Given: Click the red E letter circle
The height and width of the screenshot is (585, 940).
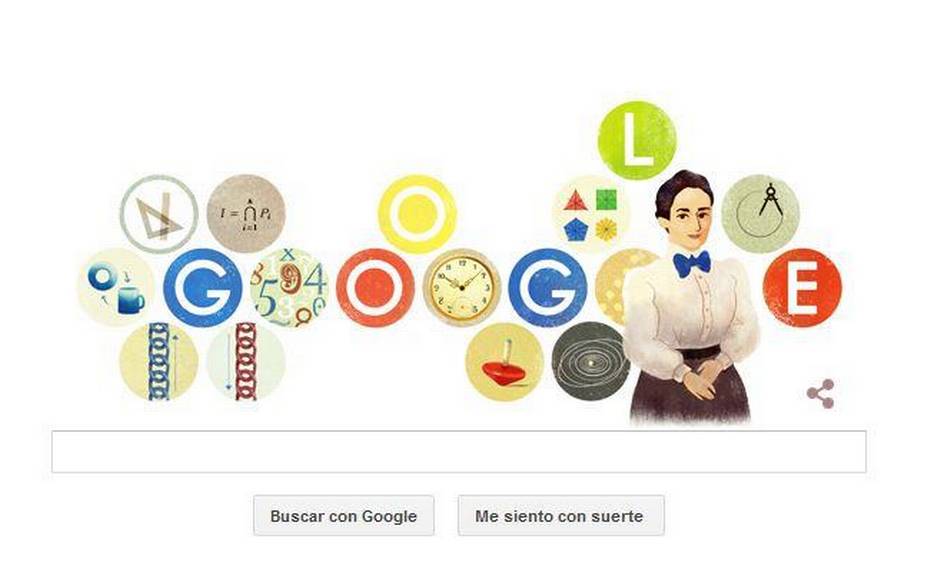Looking at the screenshot, I should [803, 288].
